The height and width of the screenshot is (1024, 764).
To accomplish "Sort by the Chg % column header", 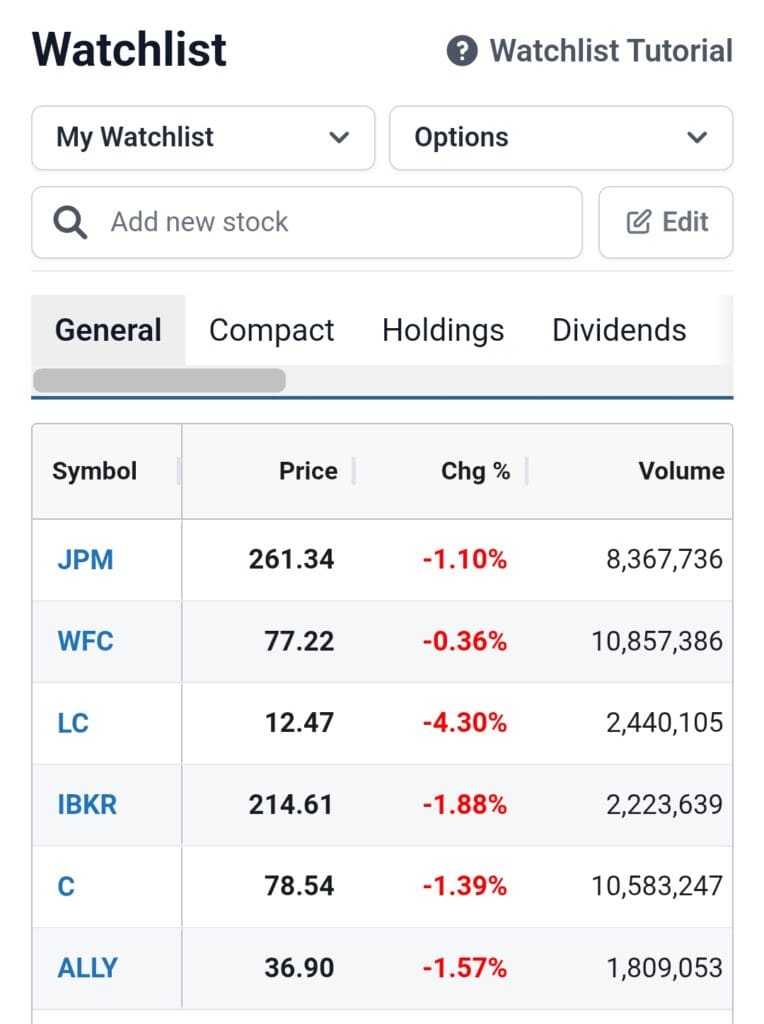I will (475, 471).
